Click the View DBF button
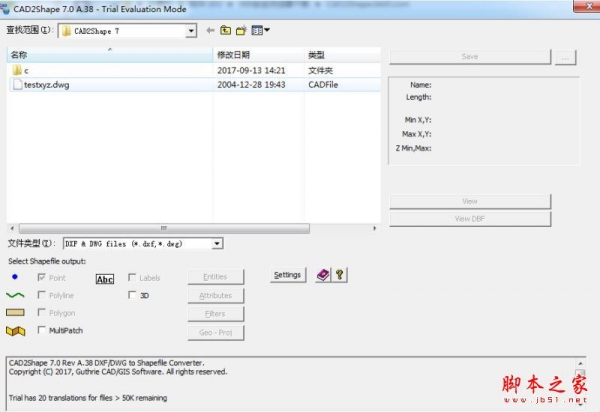The width and height of the screenshot is (600, 412). (x=470, y=219)
